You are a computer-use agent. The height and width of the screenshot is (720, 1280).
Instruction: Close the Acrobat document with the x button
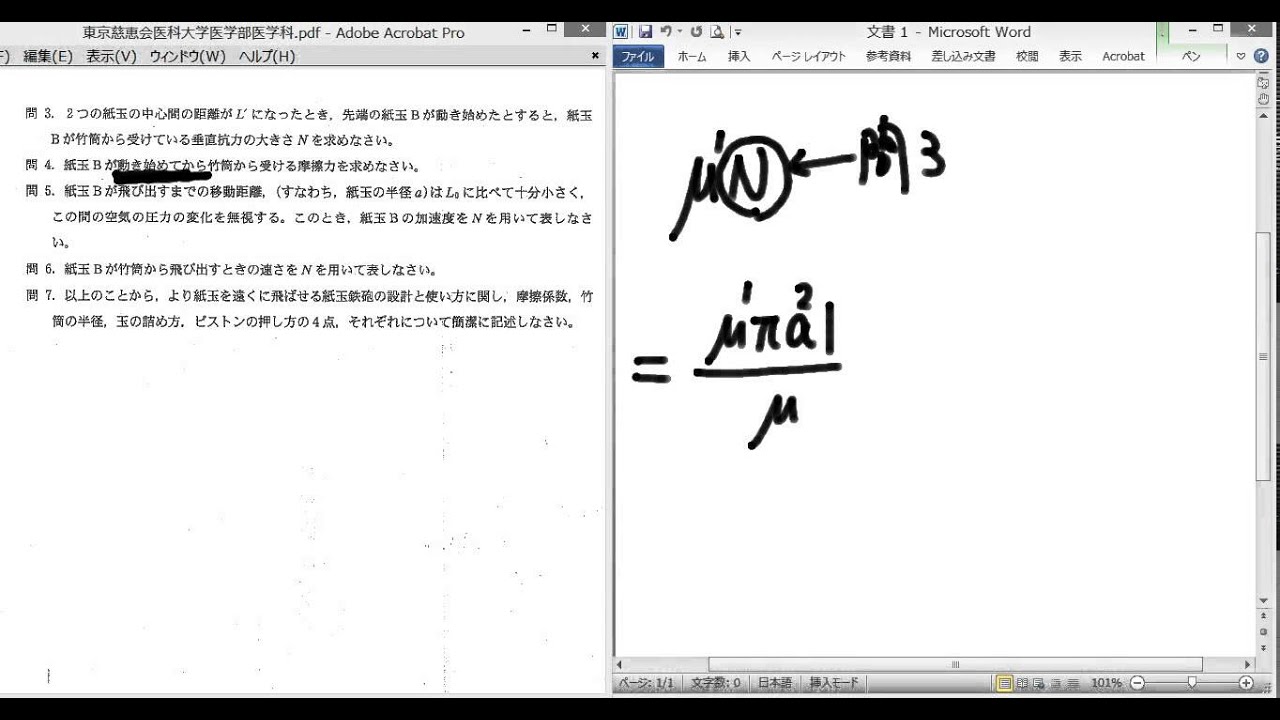click(595, 56)
